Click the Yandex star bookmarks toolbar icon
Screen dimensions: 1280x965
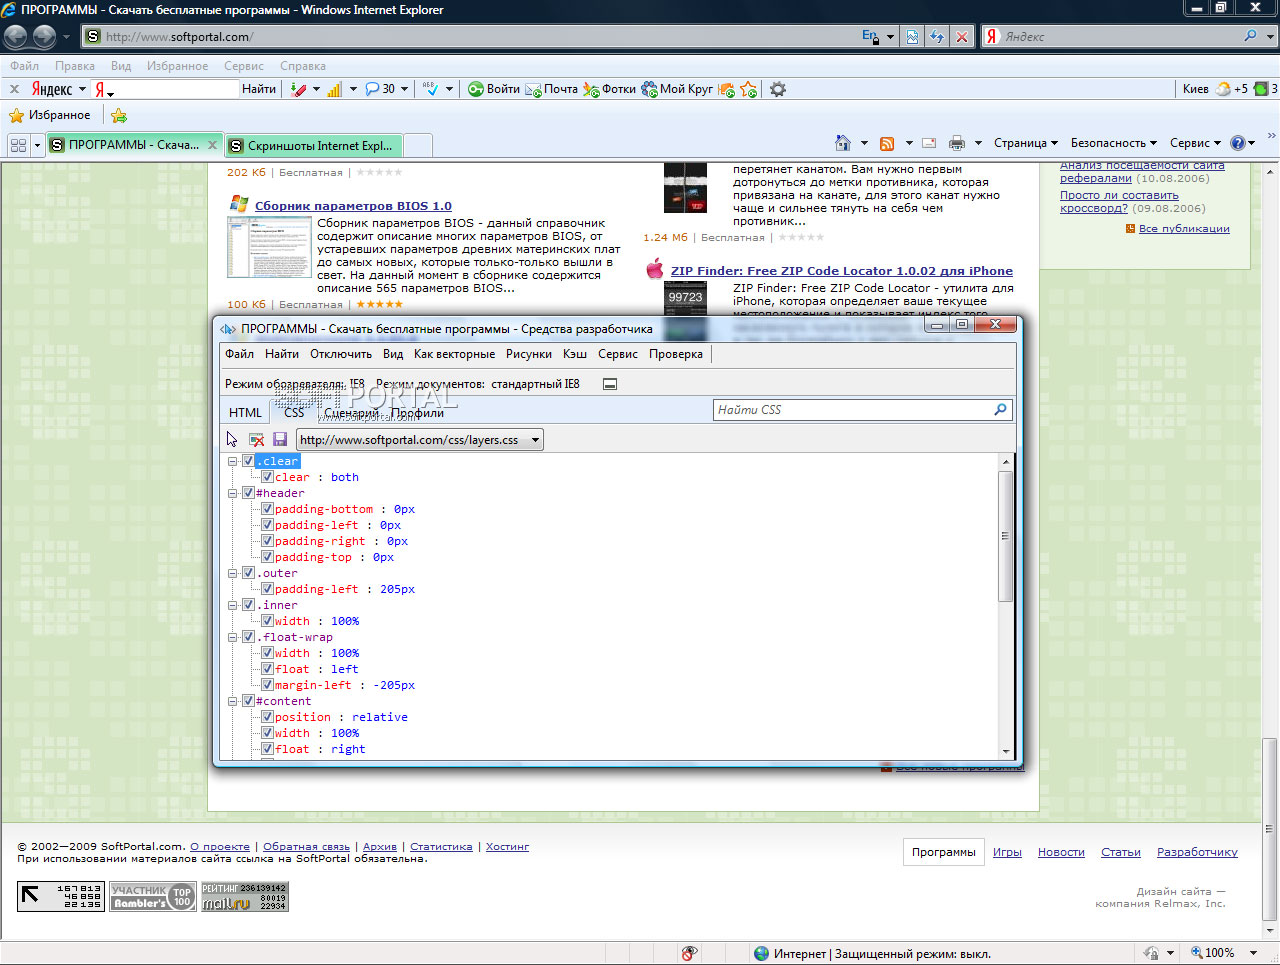(748, 89)
